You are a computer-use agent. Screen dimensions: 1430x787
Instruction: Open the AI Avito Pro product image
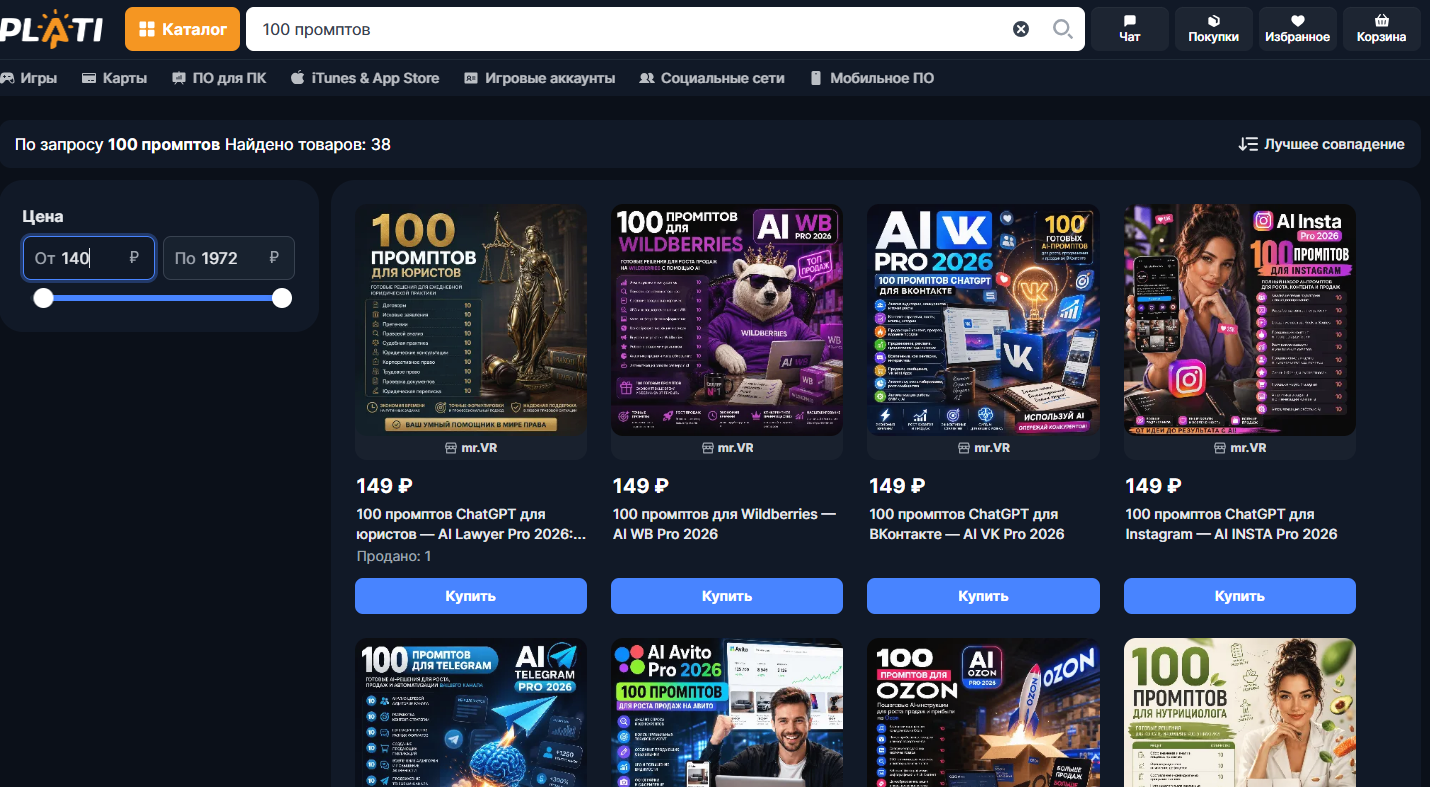[x=727, y=712]
